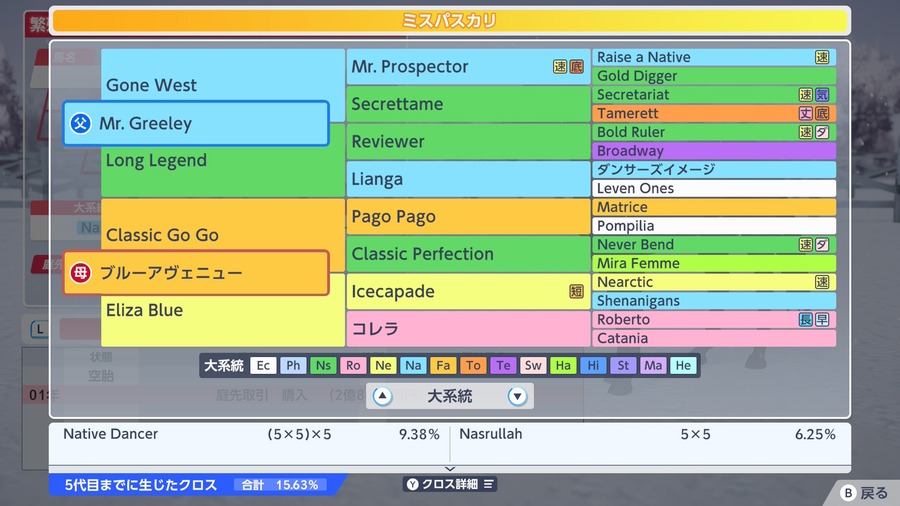Cycle 大系統 display mode with up arrow
The height and width of the screenshot is (506, 900).
click(382, 396)
